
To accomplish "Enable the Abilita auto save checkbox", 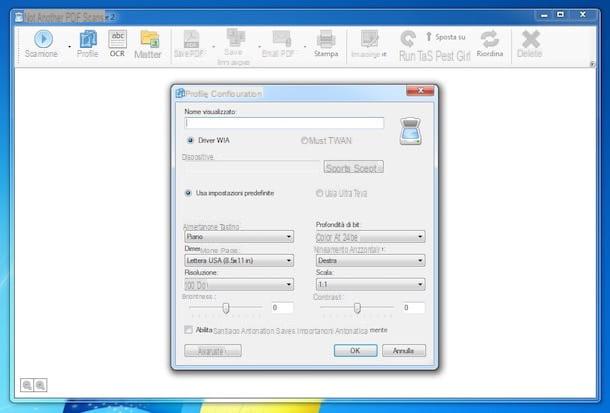I will tap(189, 330).
